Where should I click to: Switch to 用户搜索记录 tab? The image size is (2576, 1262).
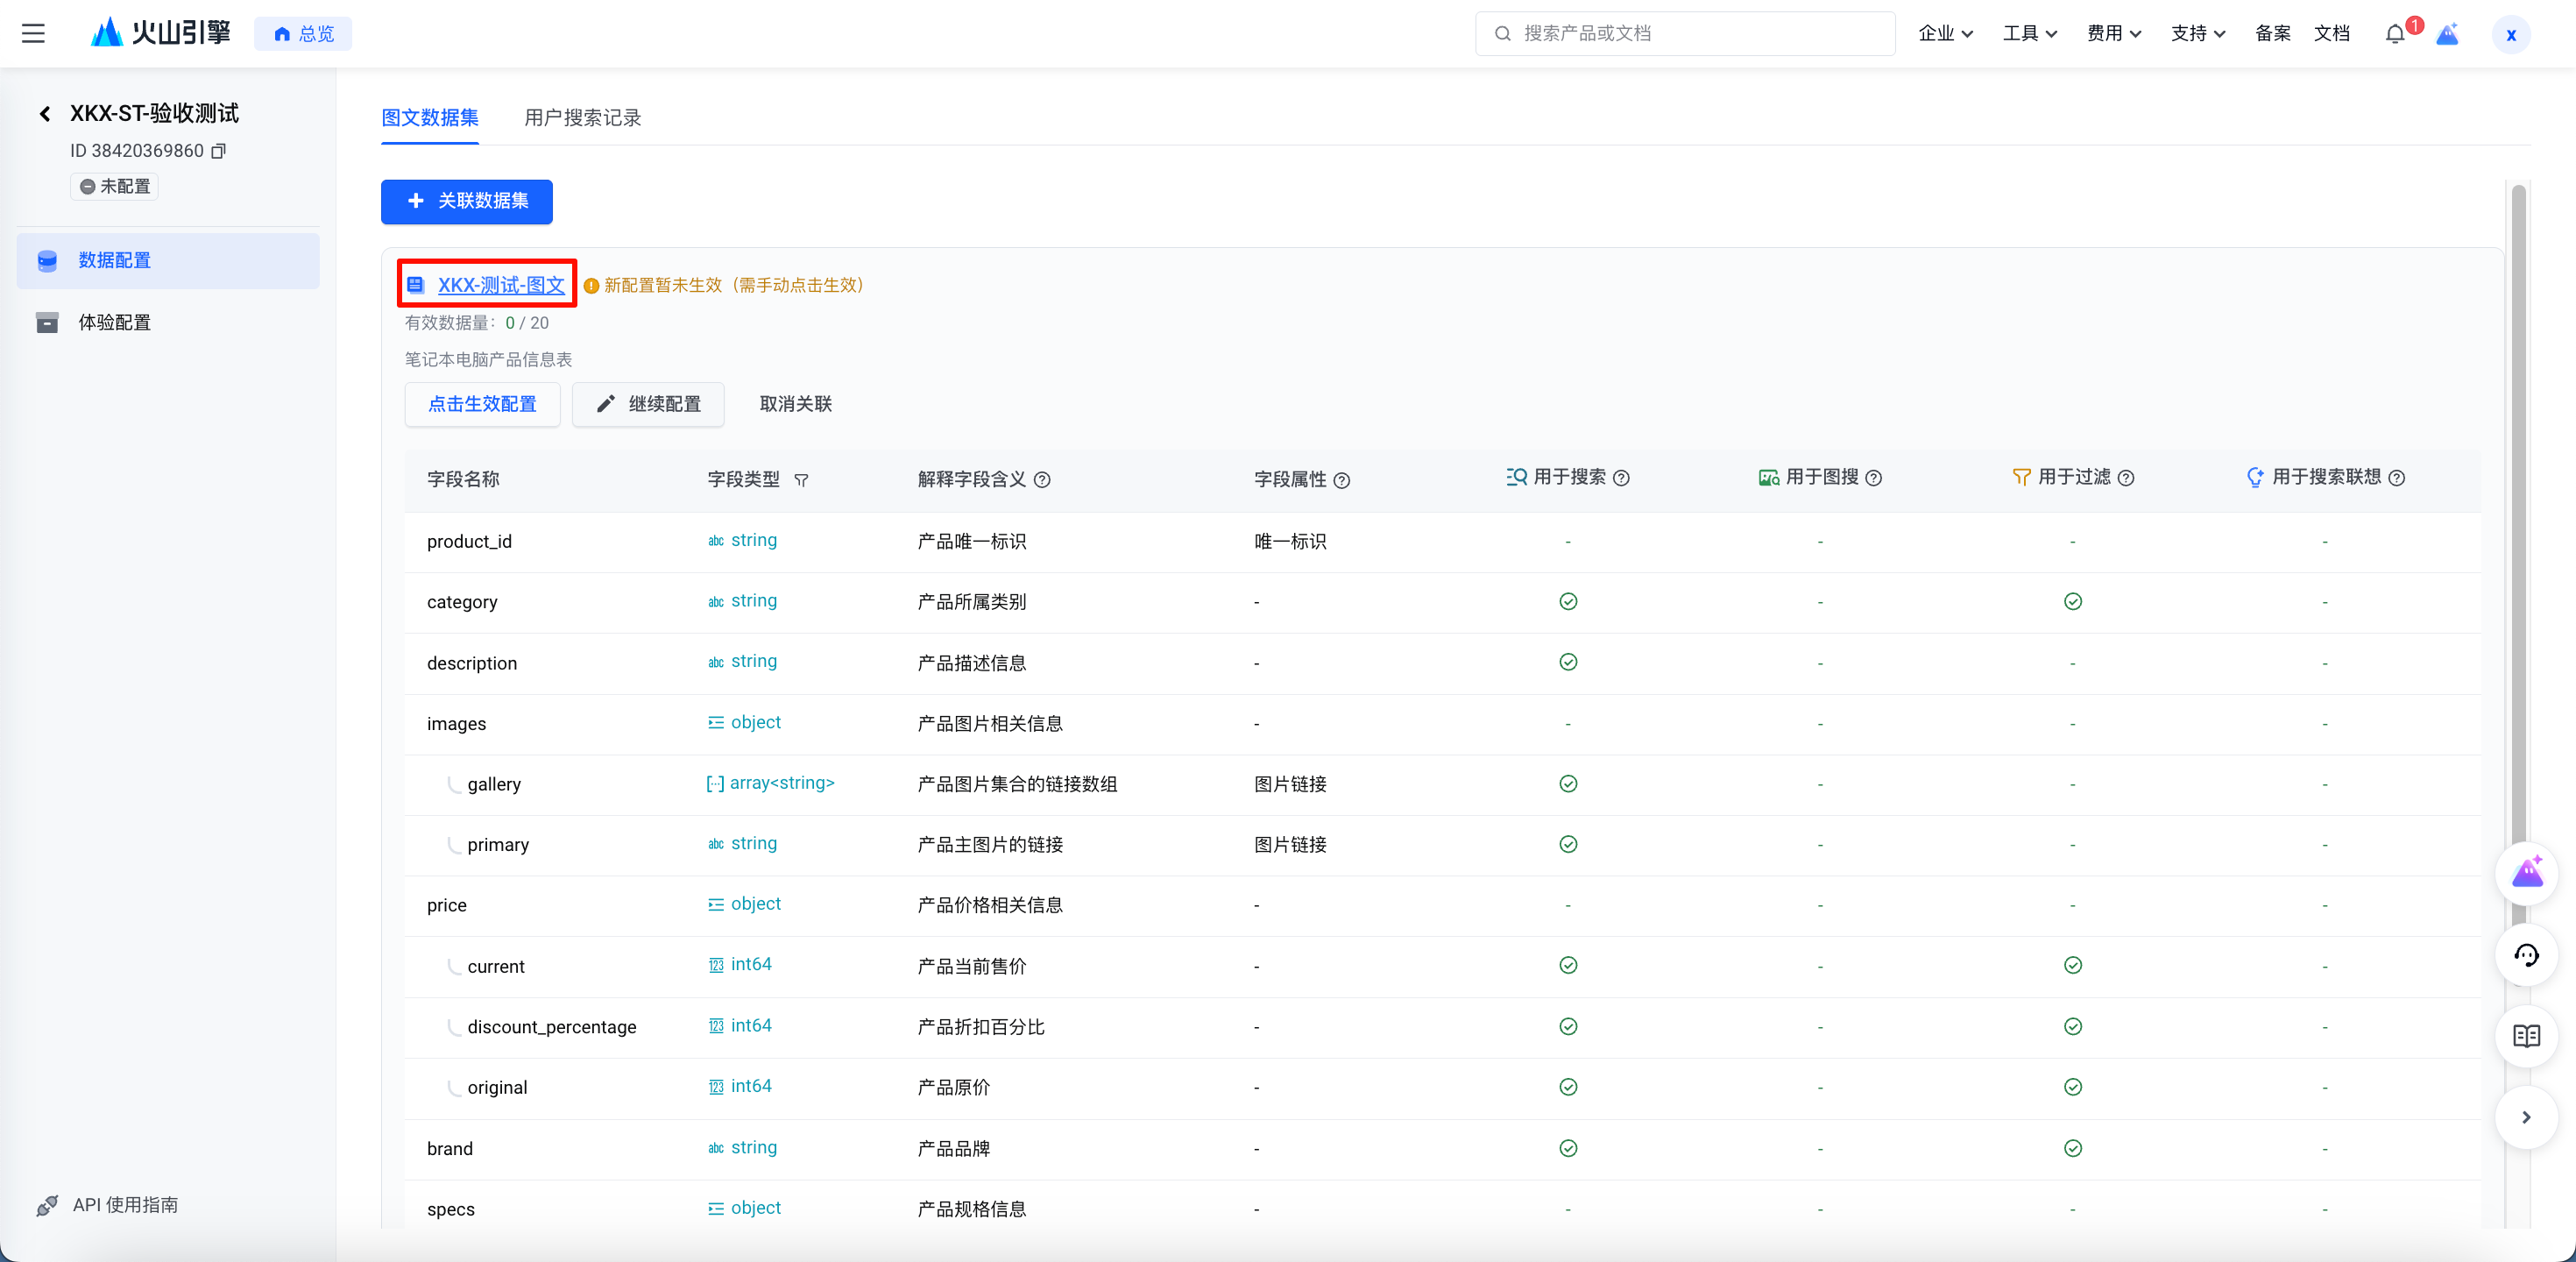(582, 118)
